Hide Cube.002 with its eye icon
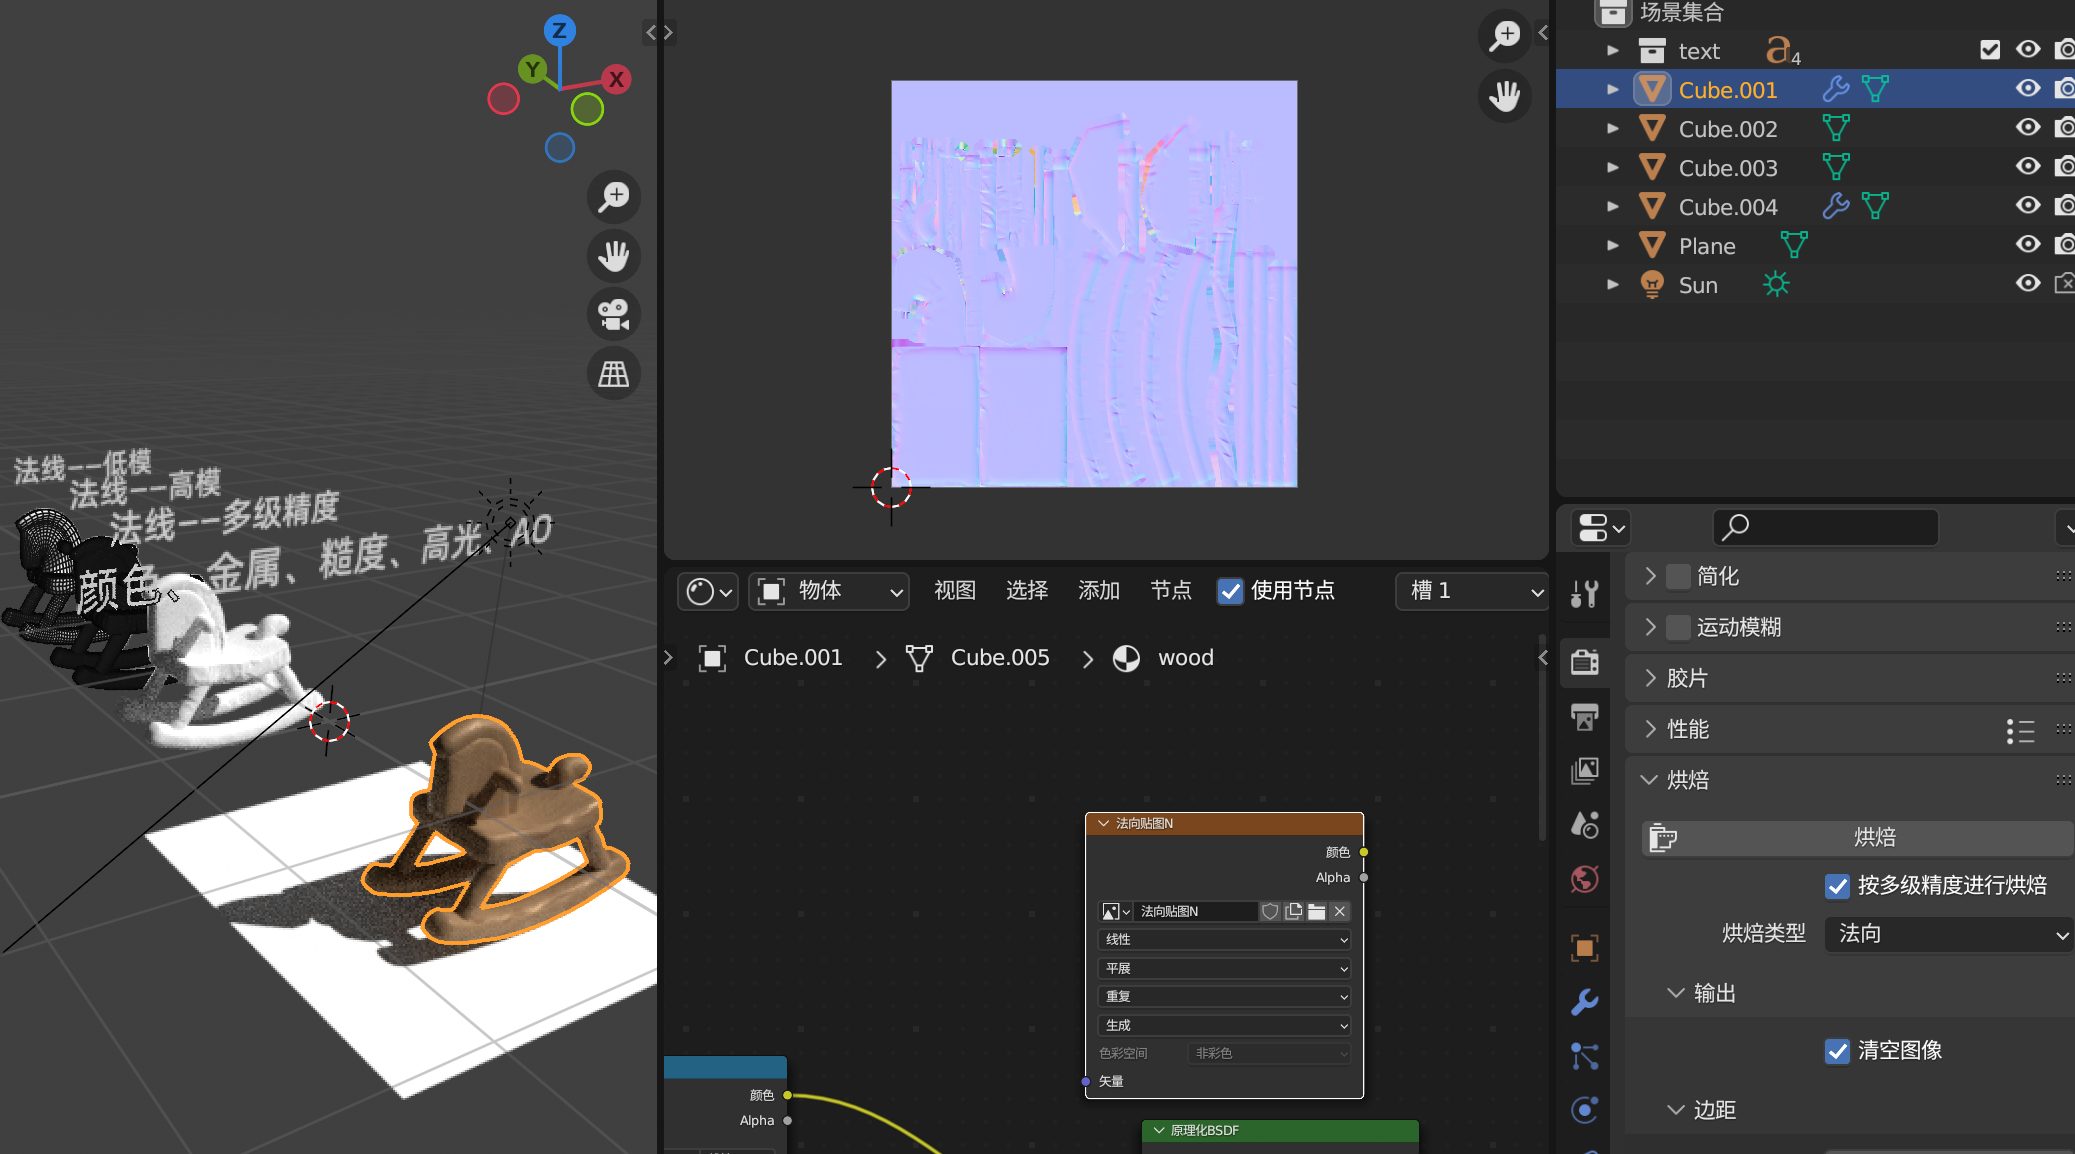 point(2027,128)
